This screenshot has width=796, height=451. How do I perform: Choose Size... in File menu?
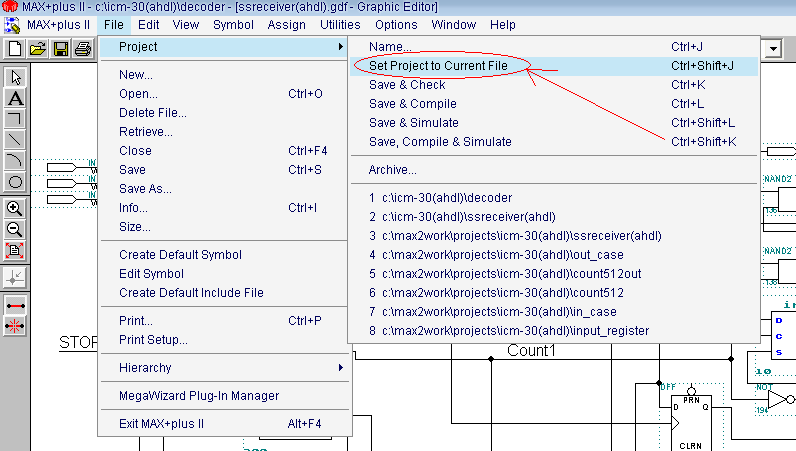pos(223,227)
